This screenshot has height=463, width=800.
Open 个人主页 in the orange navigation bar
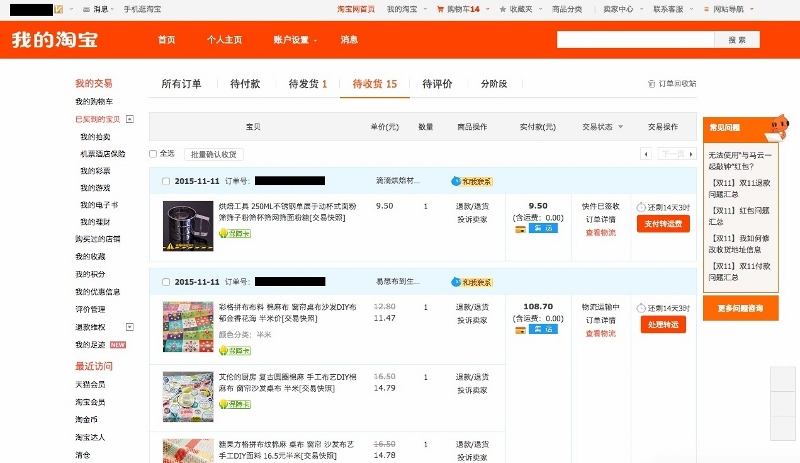point(224,40)
